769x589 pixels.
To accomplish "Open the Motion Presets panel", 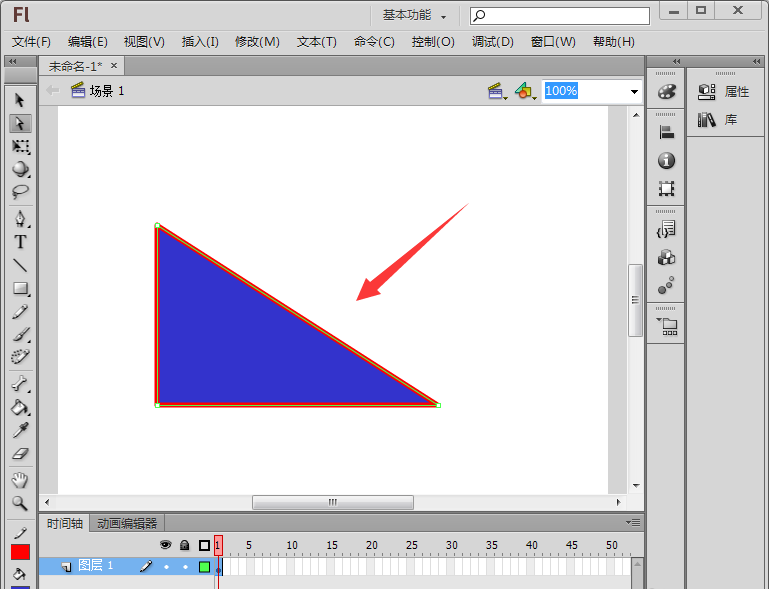I will click(x=666, y=285).
